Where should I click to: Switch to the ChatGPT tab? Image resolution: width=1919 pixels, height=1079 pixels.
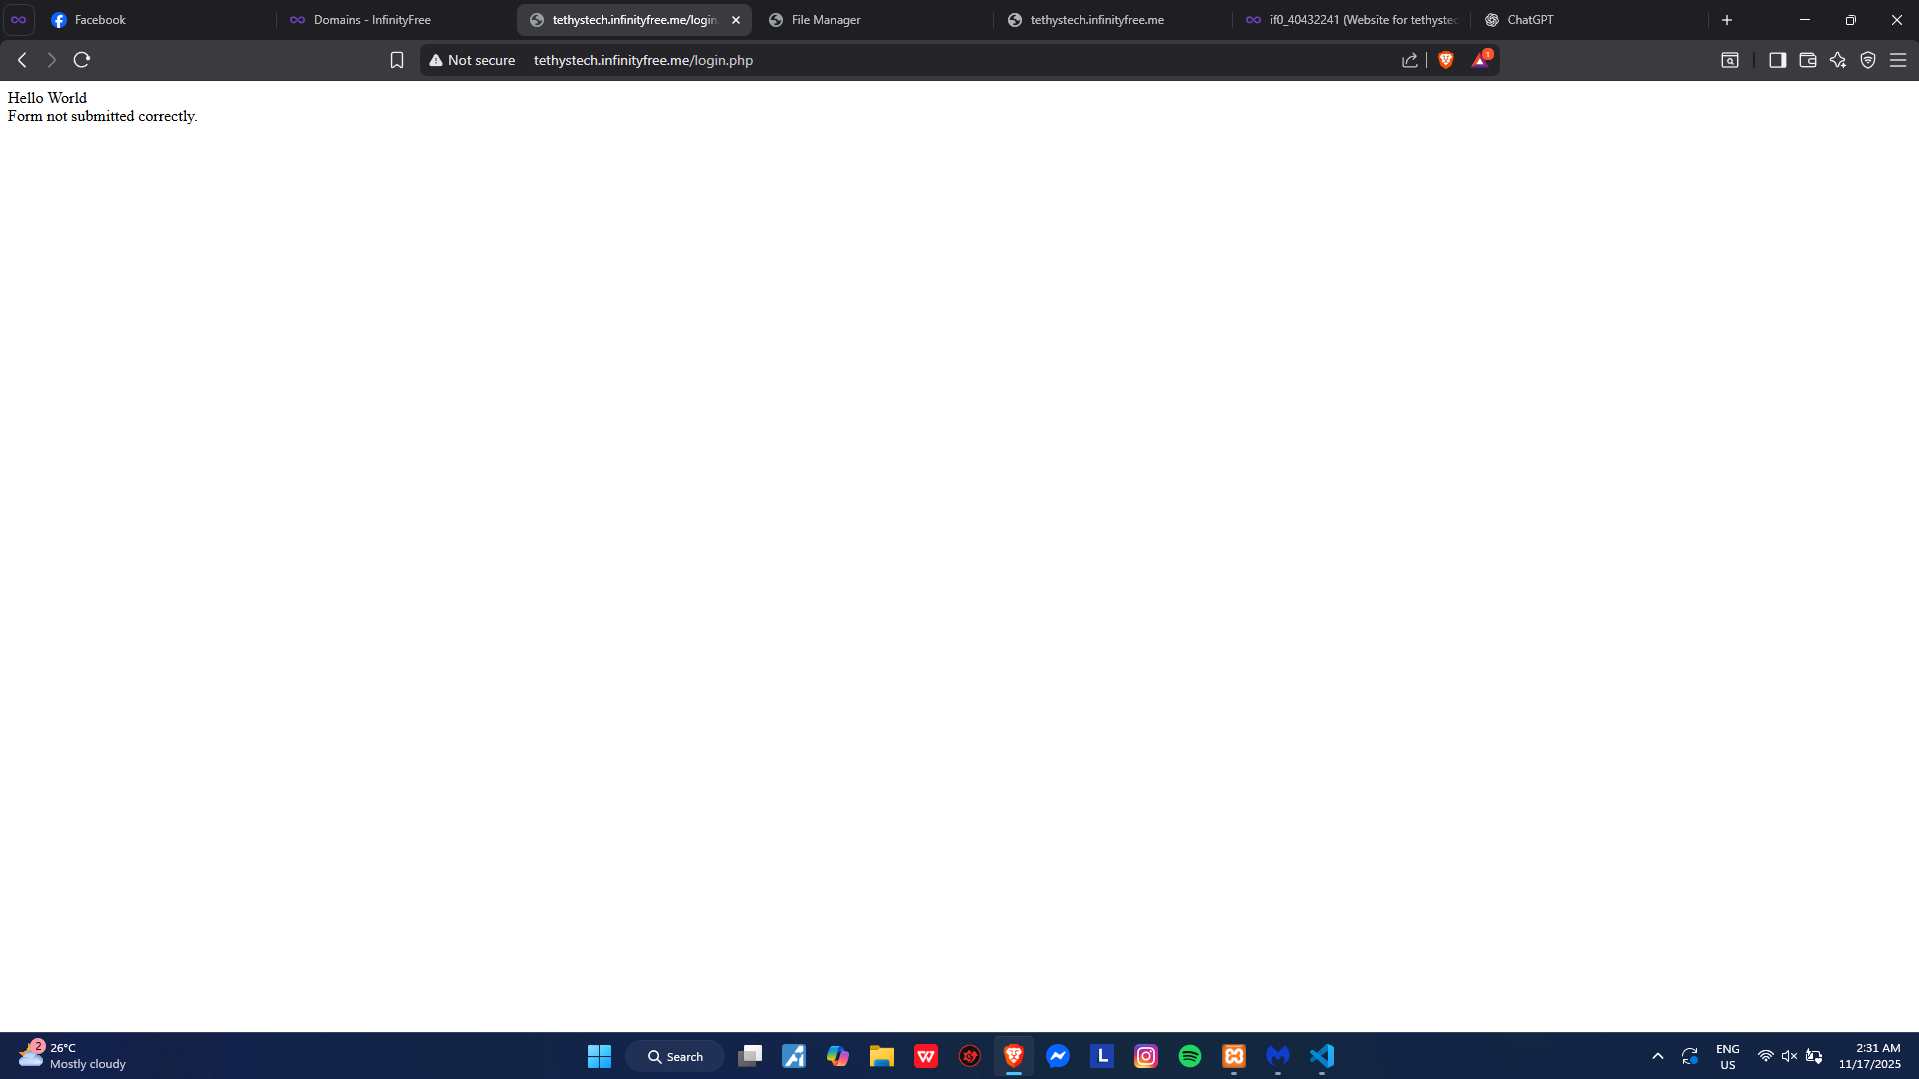[1530, 20]
